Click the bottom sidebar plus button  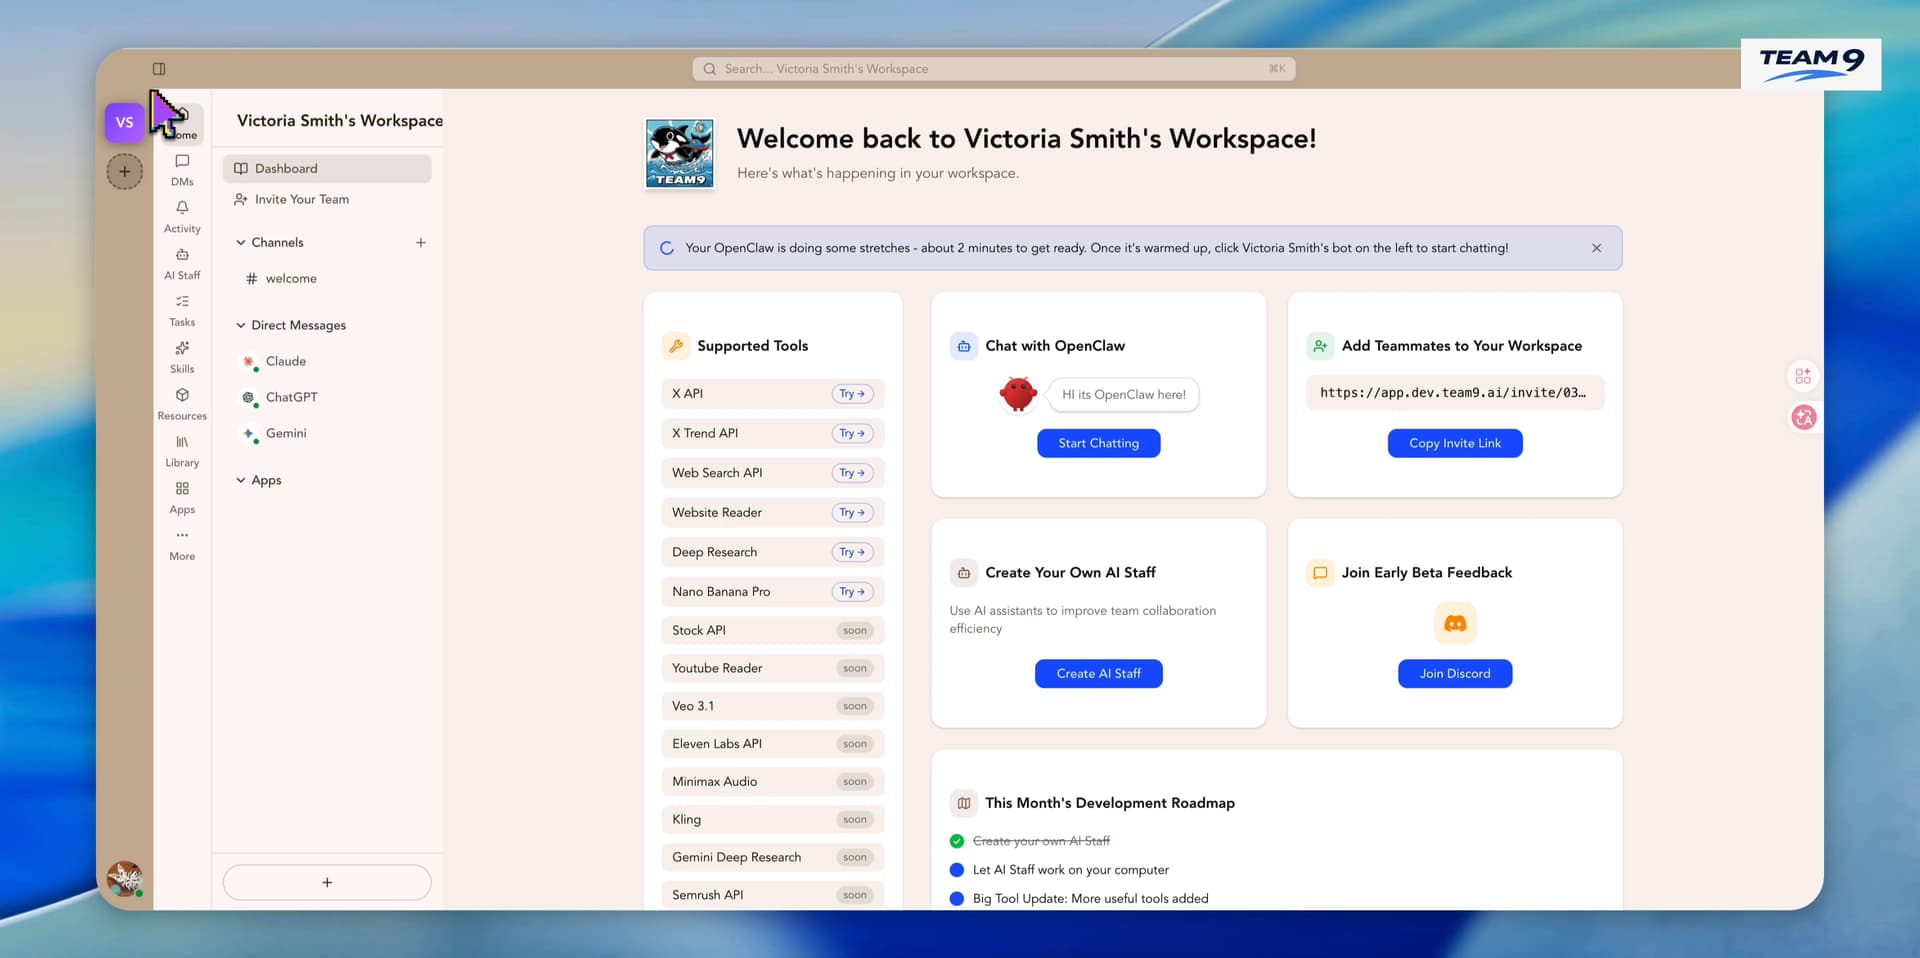(x=327, y=883)
